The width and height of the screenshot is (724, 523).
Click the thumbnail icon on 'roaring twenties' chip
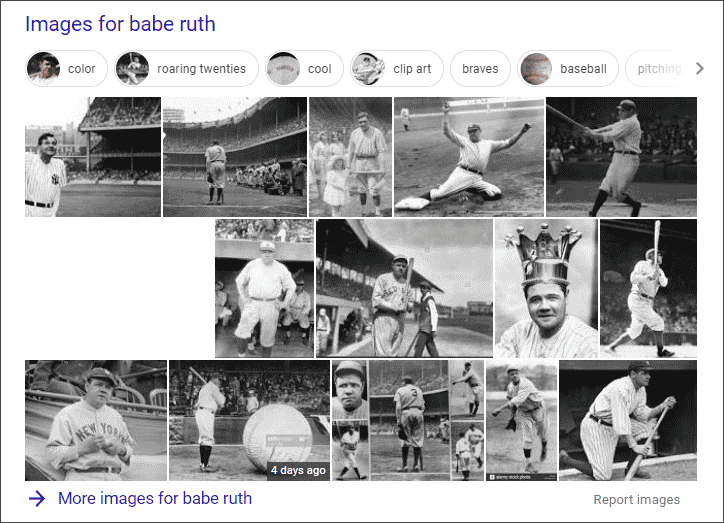tap(132, 68)
